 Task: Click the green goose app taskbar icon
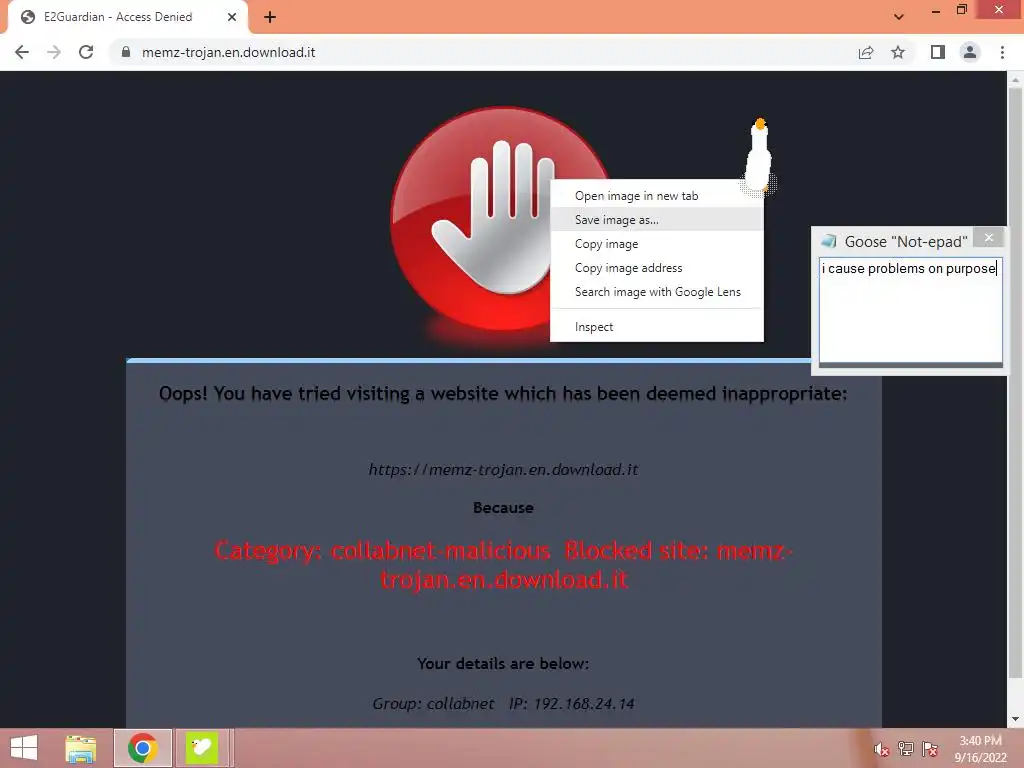(202, 748)
